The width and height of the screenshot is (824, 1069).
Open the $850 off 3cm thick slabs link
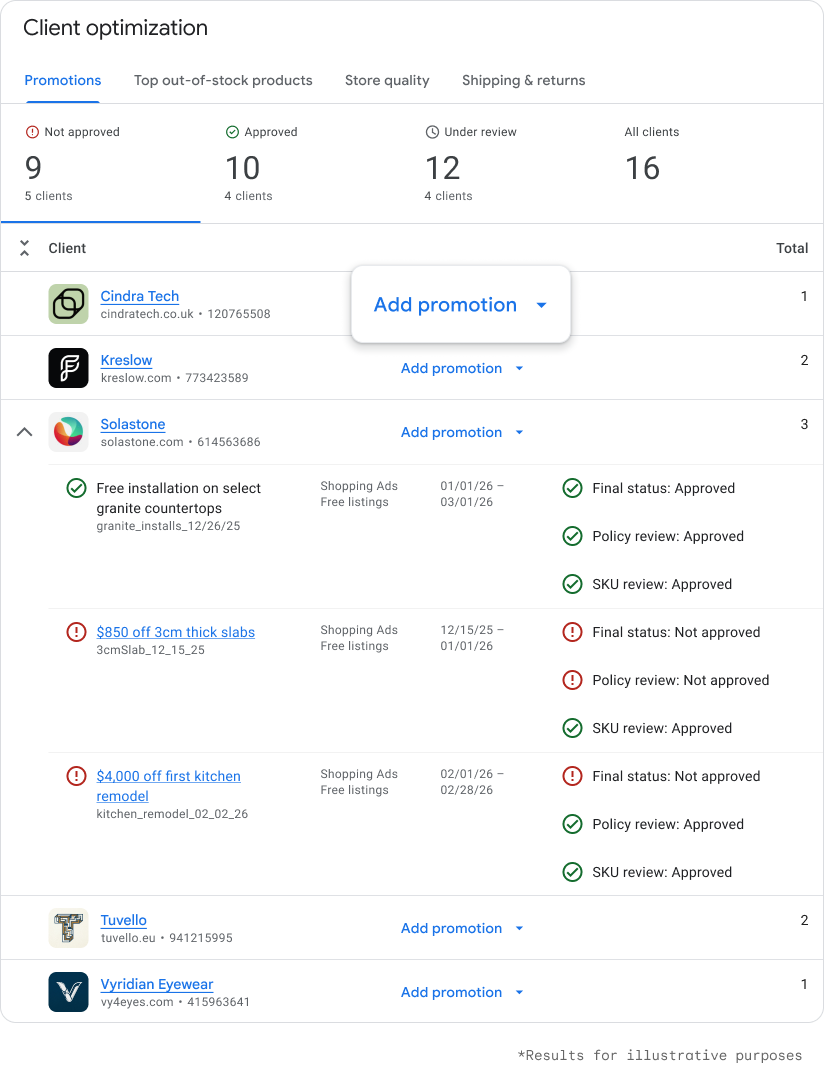click(x=175, y=632)
